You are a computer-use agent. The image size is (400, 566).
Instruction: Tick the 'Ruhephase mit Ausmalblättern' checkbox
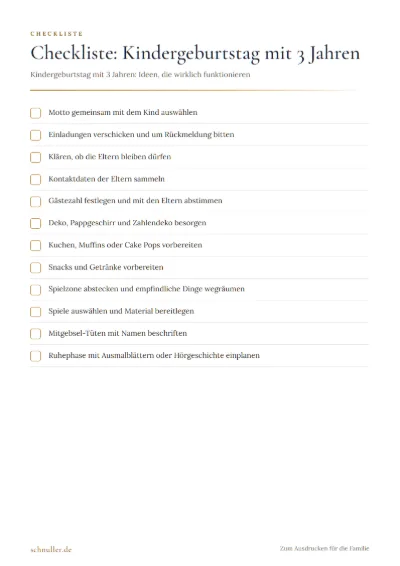(x=35, y=356)
